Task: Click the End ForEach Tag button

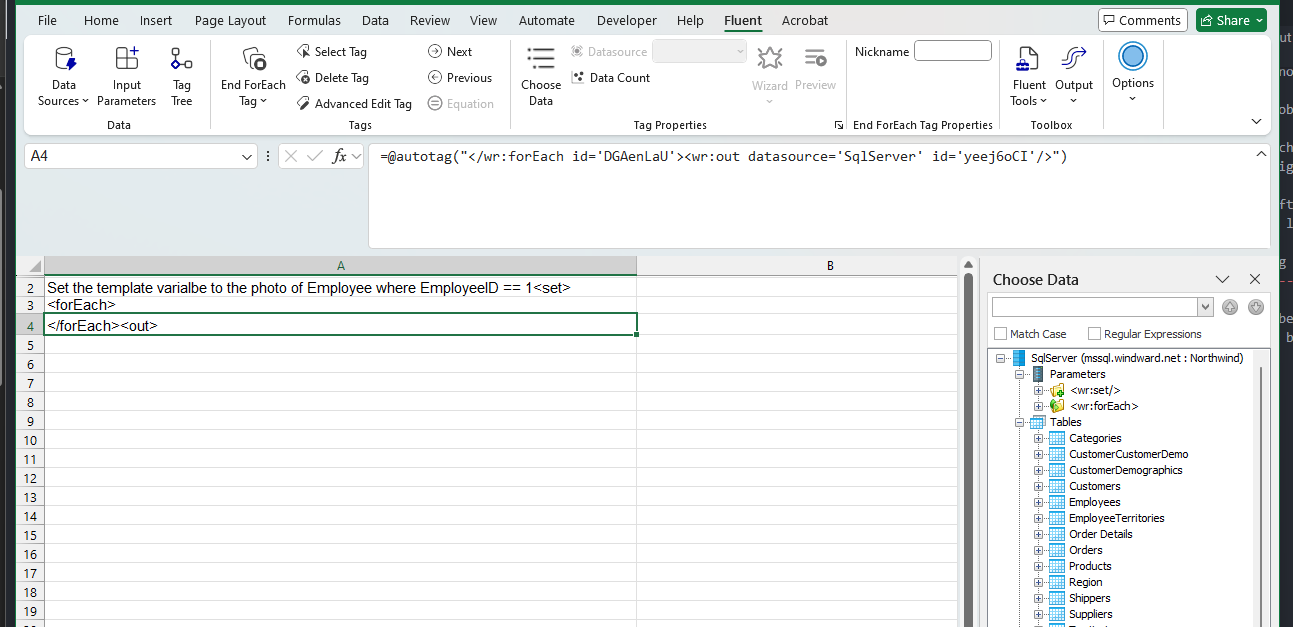Action: 253,76
